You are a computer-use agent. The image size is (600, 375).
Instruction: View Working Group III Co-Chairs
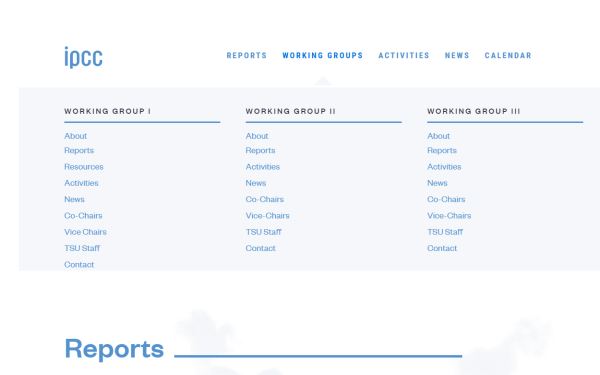click(446, 199)
